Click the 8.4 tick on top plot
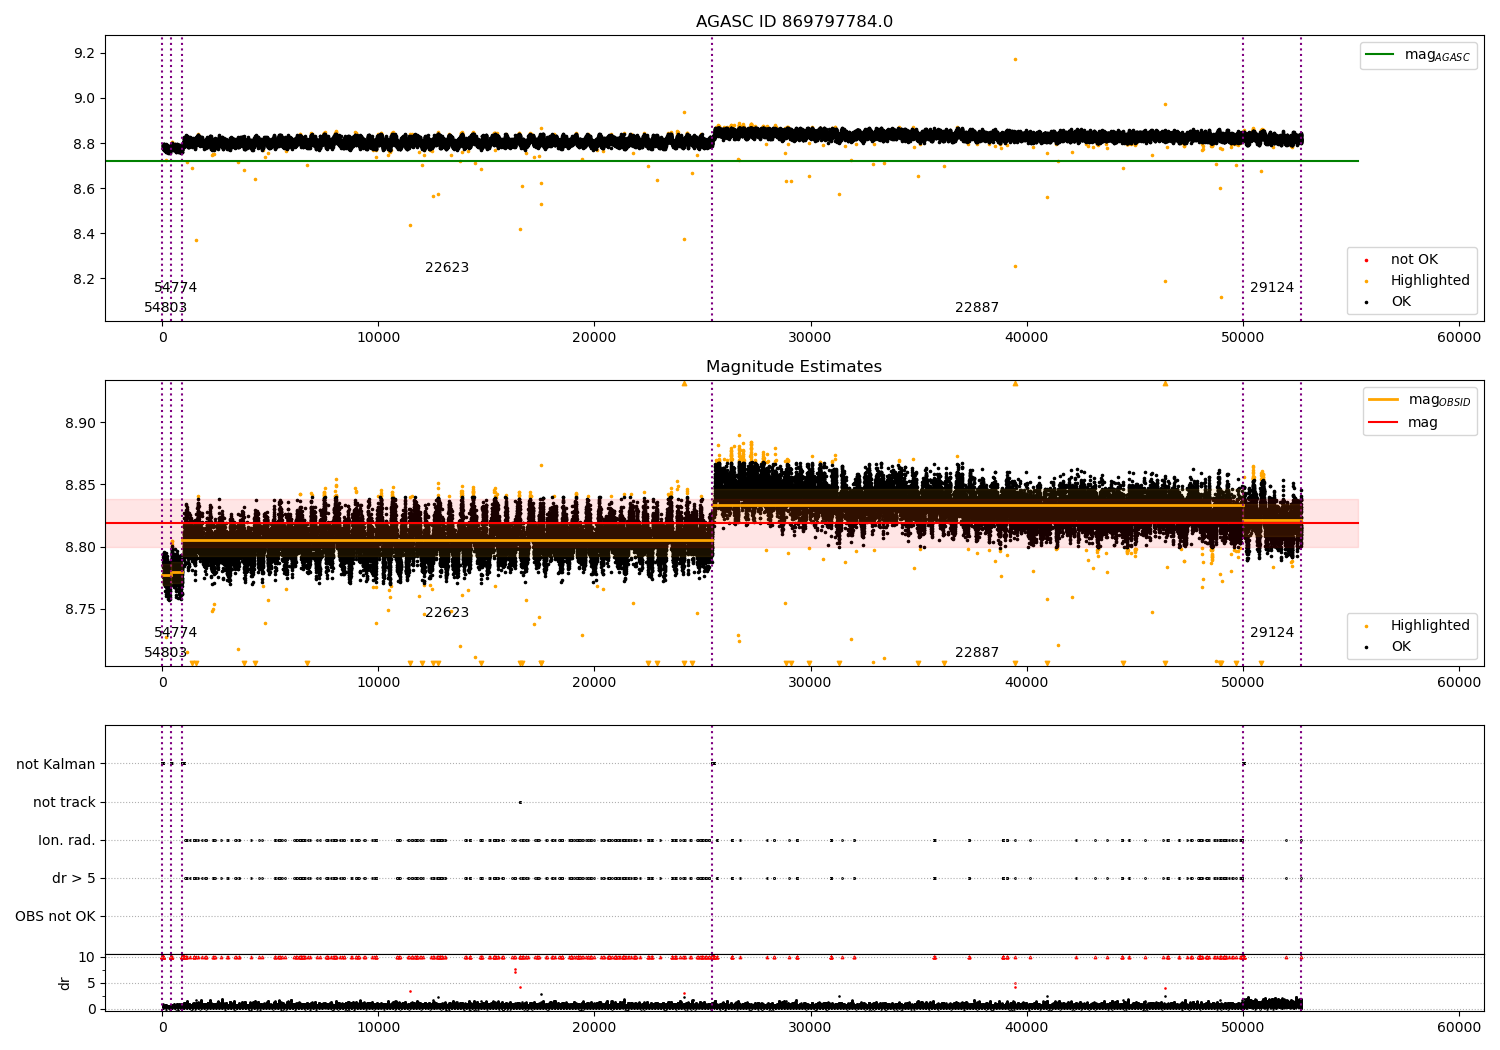The width and height of the screenshot is (1500, 1050). [x=84, y=234]
